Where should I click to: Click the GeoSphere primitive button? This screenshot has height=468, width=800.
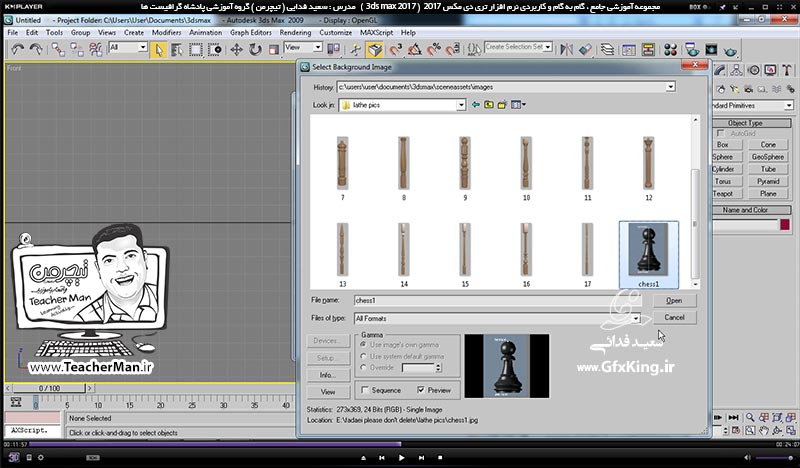pyautogui.click(x=768, y=157)
